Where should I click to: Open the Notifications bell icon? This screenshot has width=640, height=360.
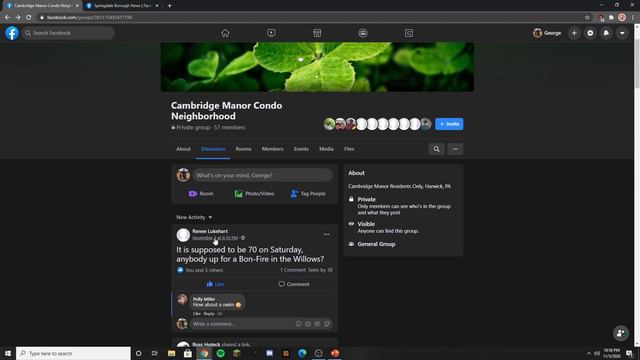click(x=606, y=33)
